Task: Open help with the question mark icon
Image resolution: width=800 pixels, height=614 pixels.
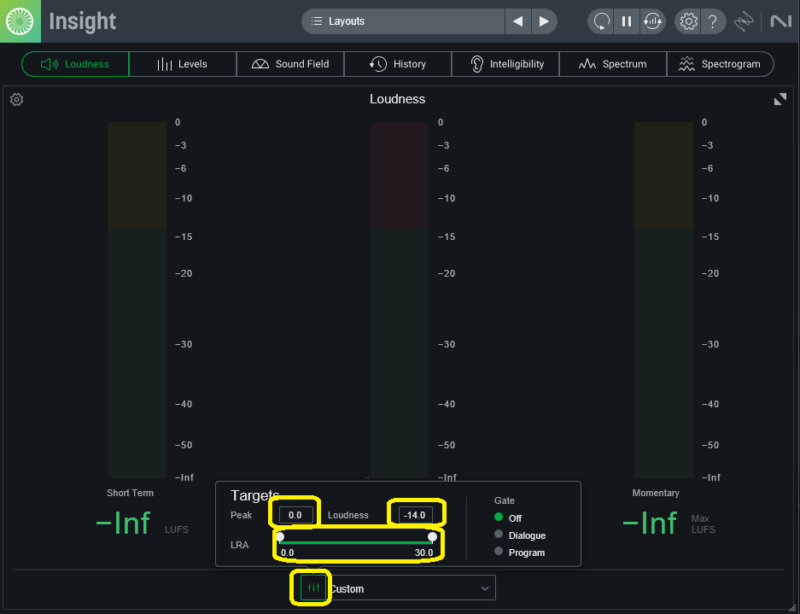Action: [712, 21]
